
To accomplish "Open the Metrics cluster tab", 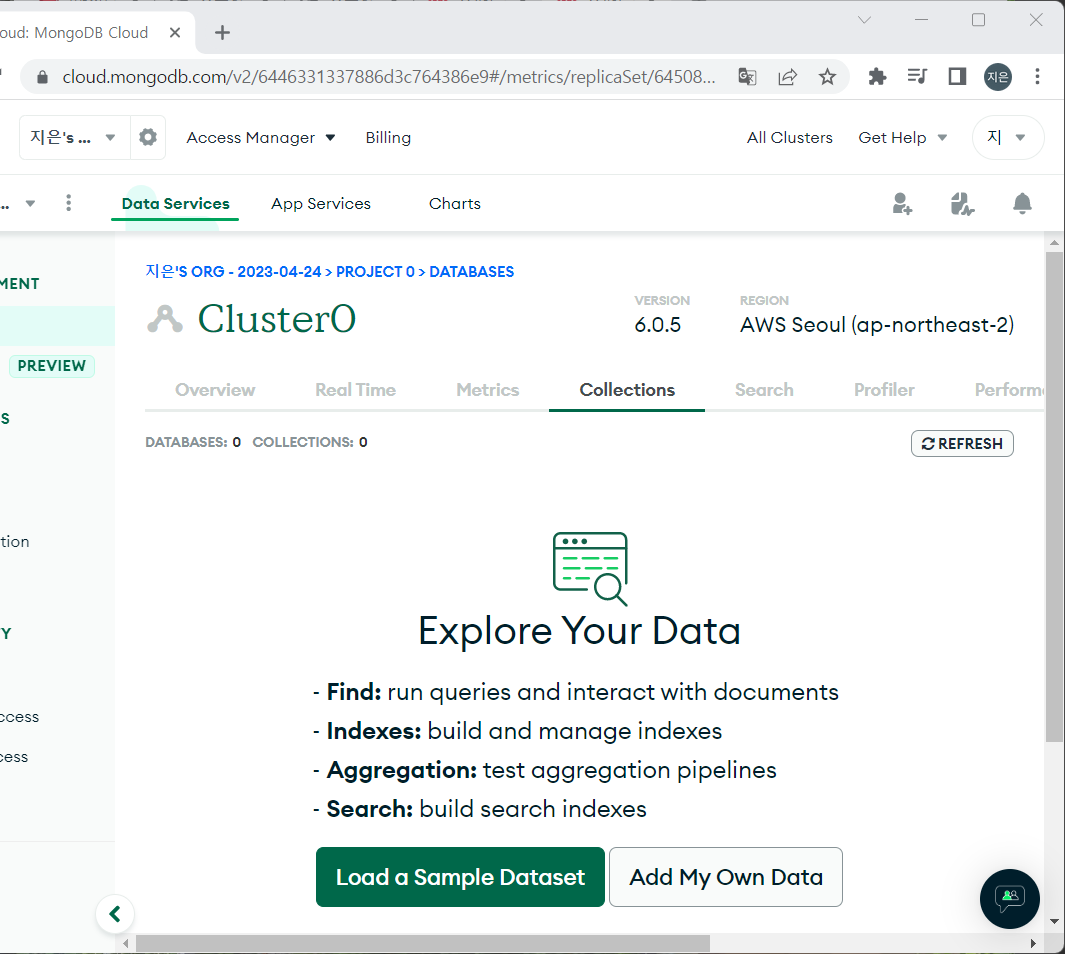I will [x=488, y=390].
